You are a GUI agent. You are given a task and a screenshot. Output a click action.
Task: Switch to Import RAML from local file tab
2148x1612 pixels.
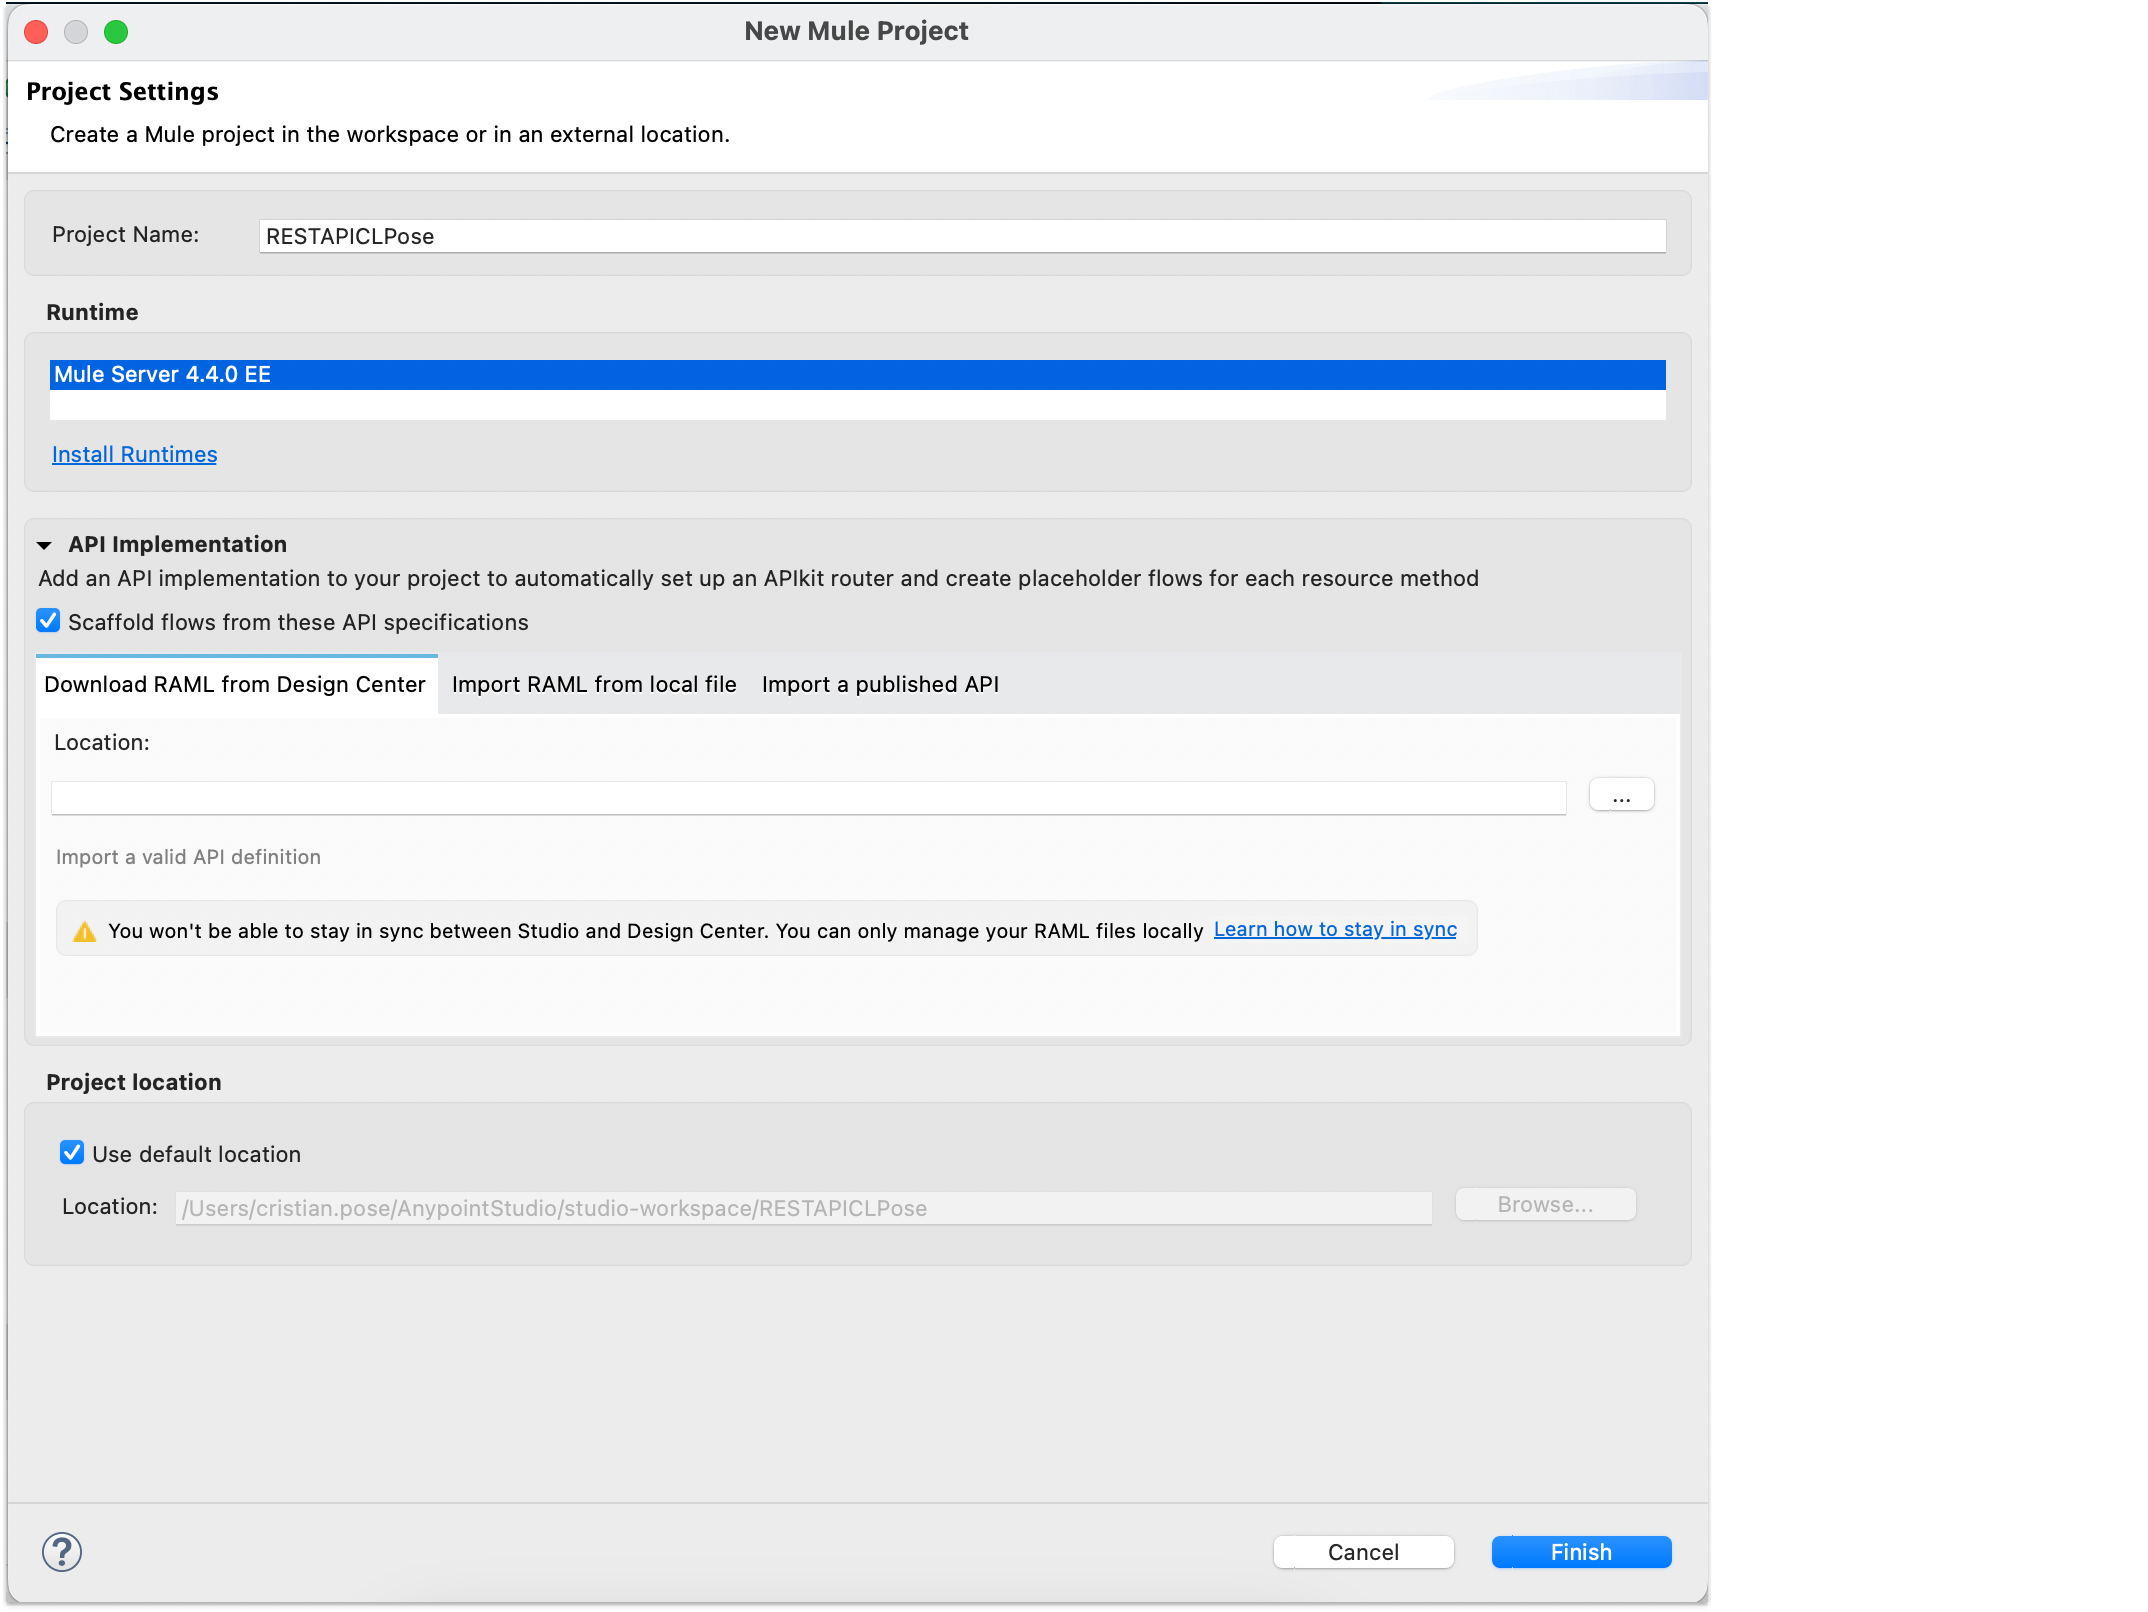[x=593, y=684]
